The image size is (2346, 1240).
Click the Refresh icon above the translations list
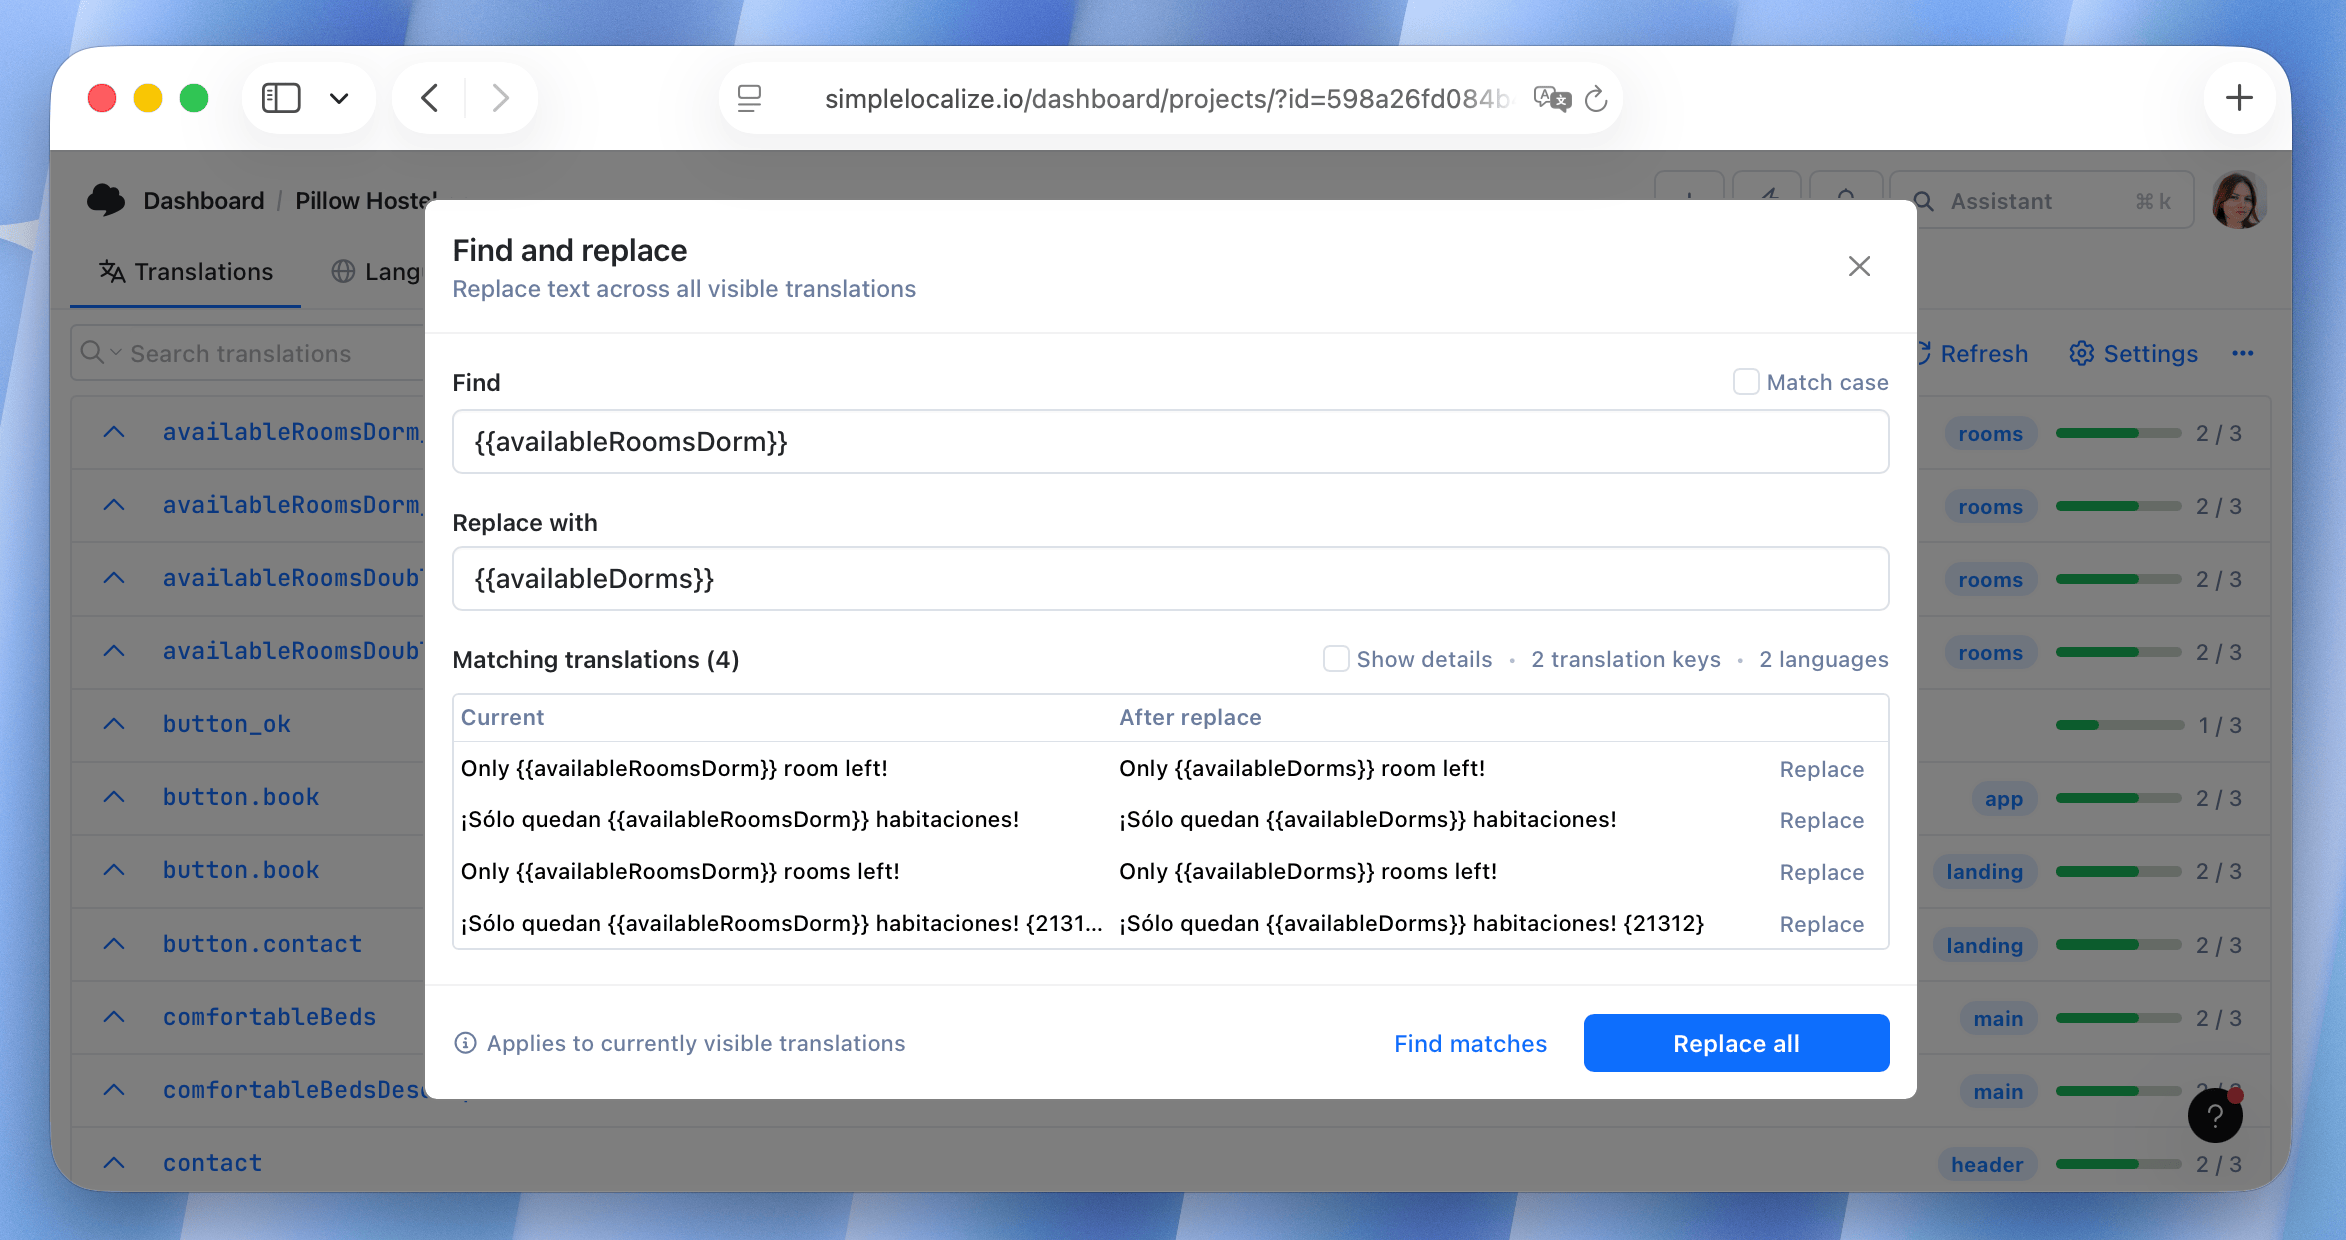[1924, 353]
